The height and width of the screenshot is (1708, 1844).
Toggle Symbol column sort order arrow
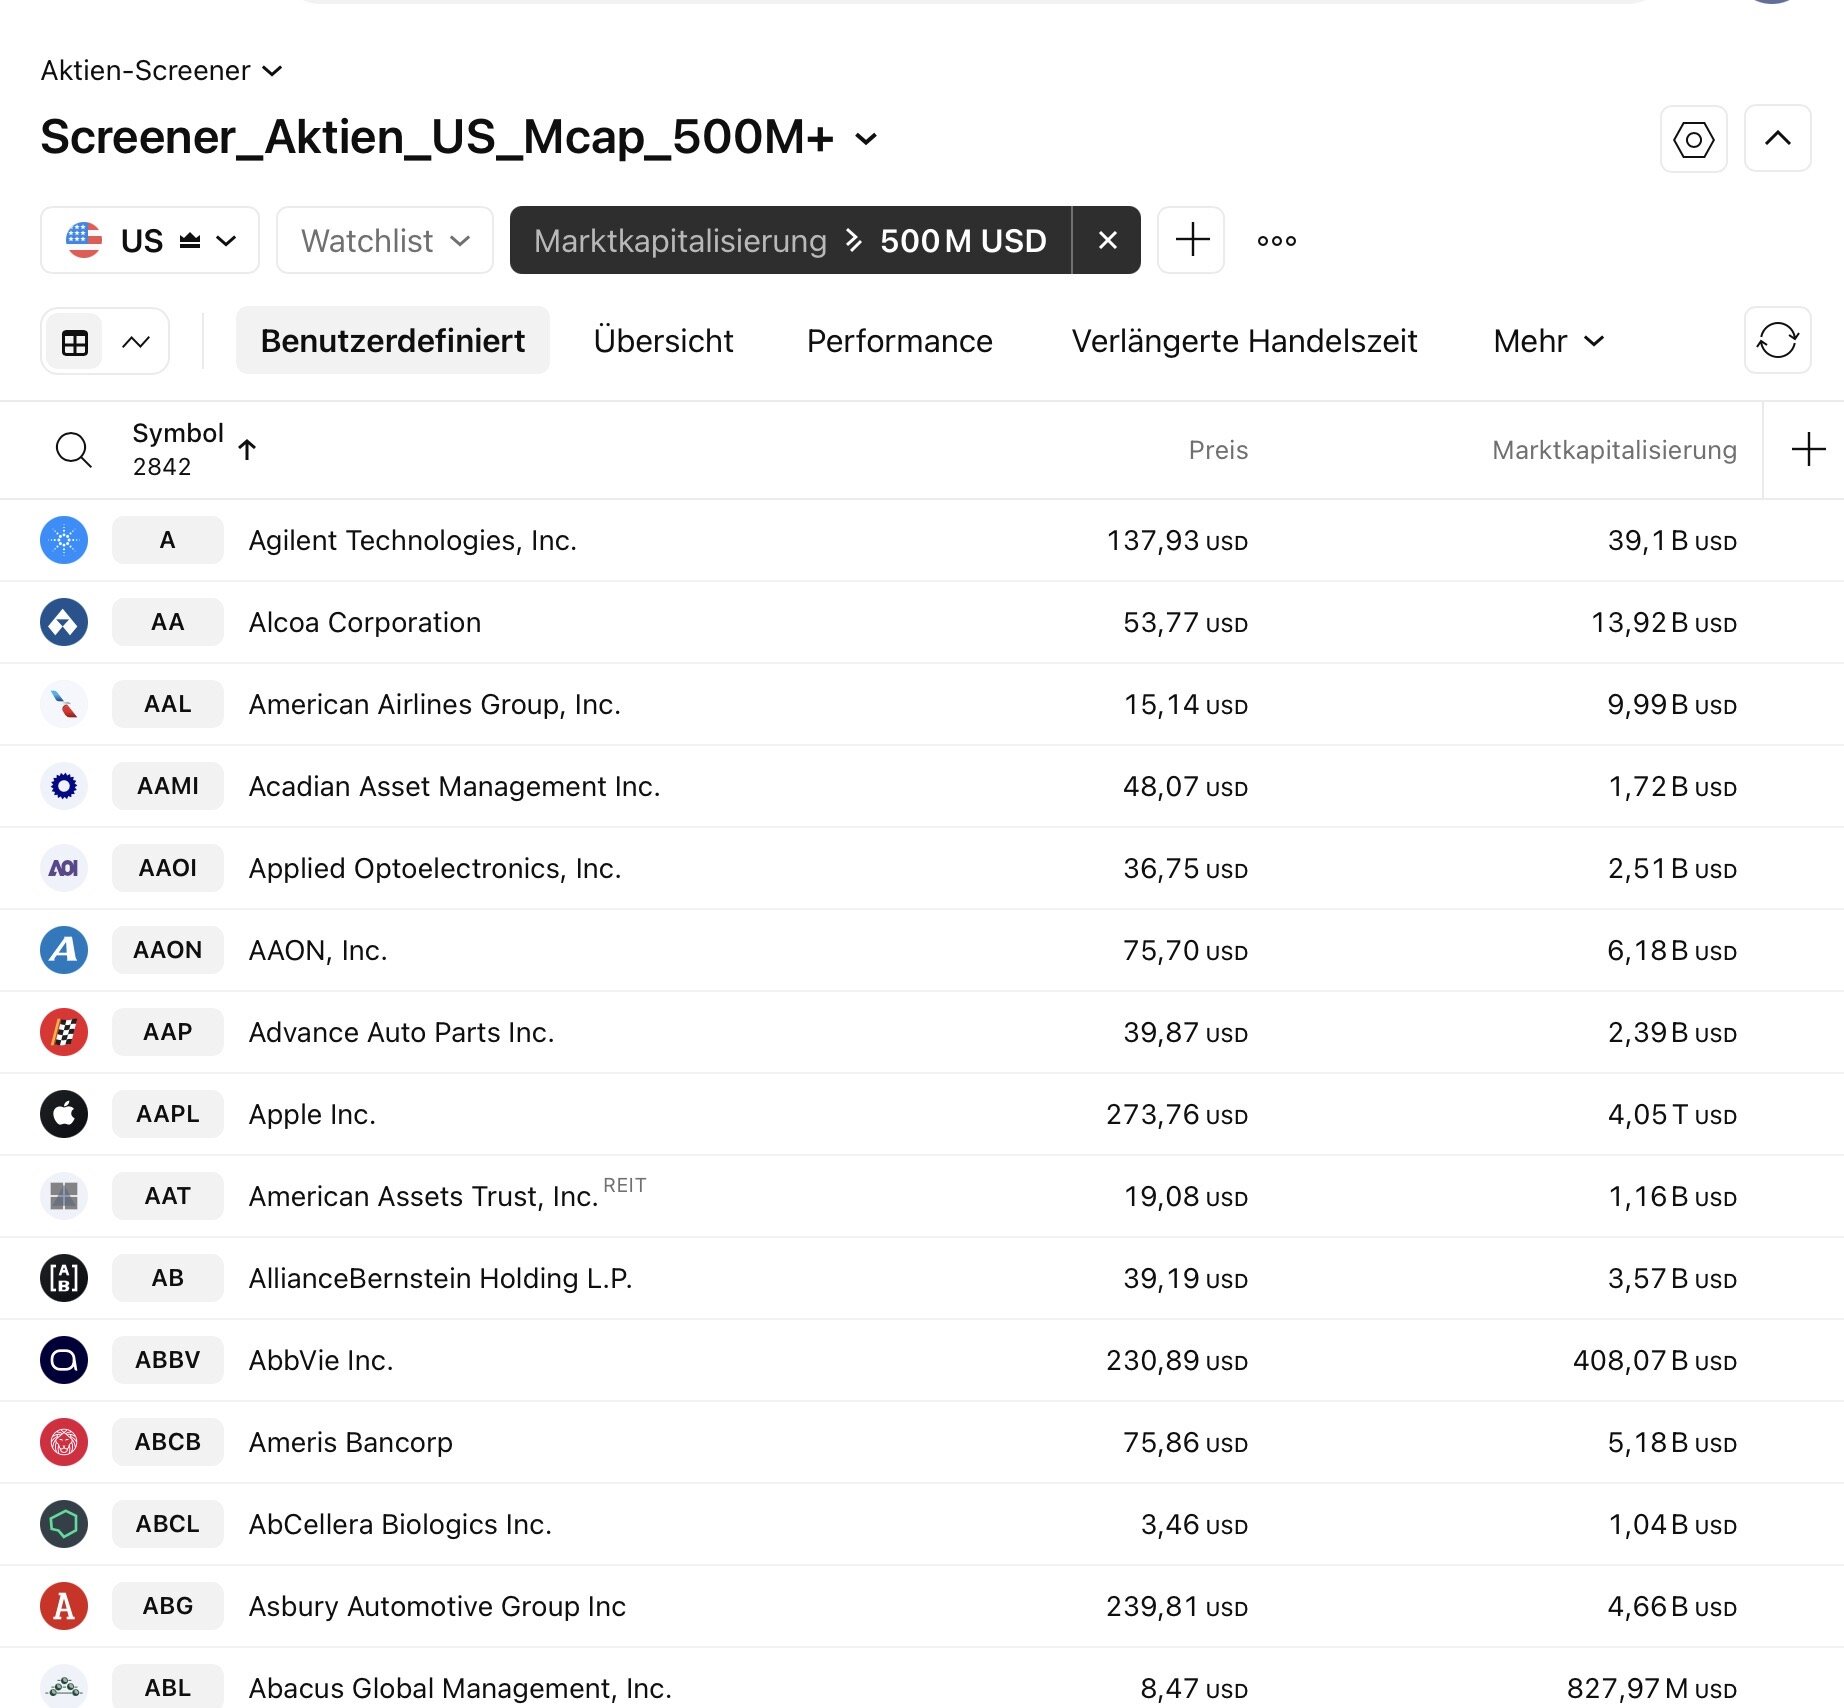click(x=247, y=450)
